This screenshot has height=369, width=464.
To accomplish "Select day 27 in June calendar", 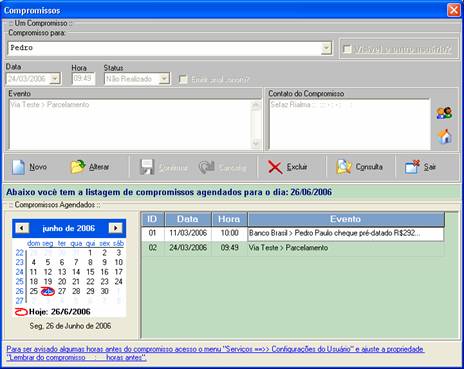I will pos(62,291).
